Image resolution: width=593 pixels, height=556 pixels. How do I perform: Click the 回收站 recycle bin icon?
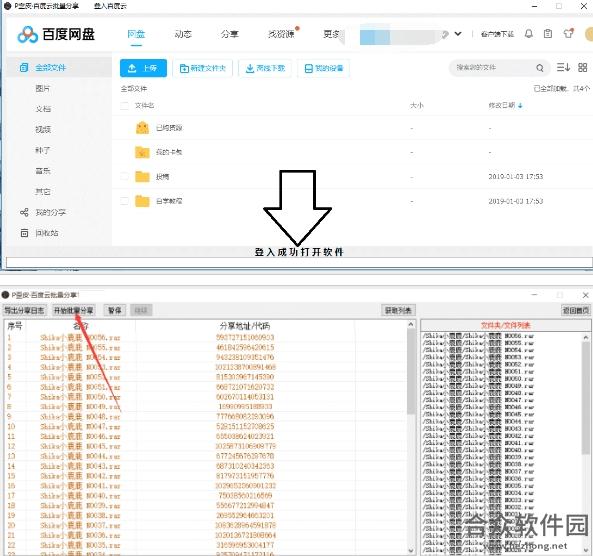tap(24, 233)
